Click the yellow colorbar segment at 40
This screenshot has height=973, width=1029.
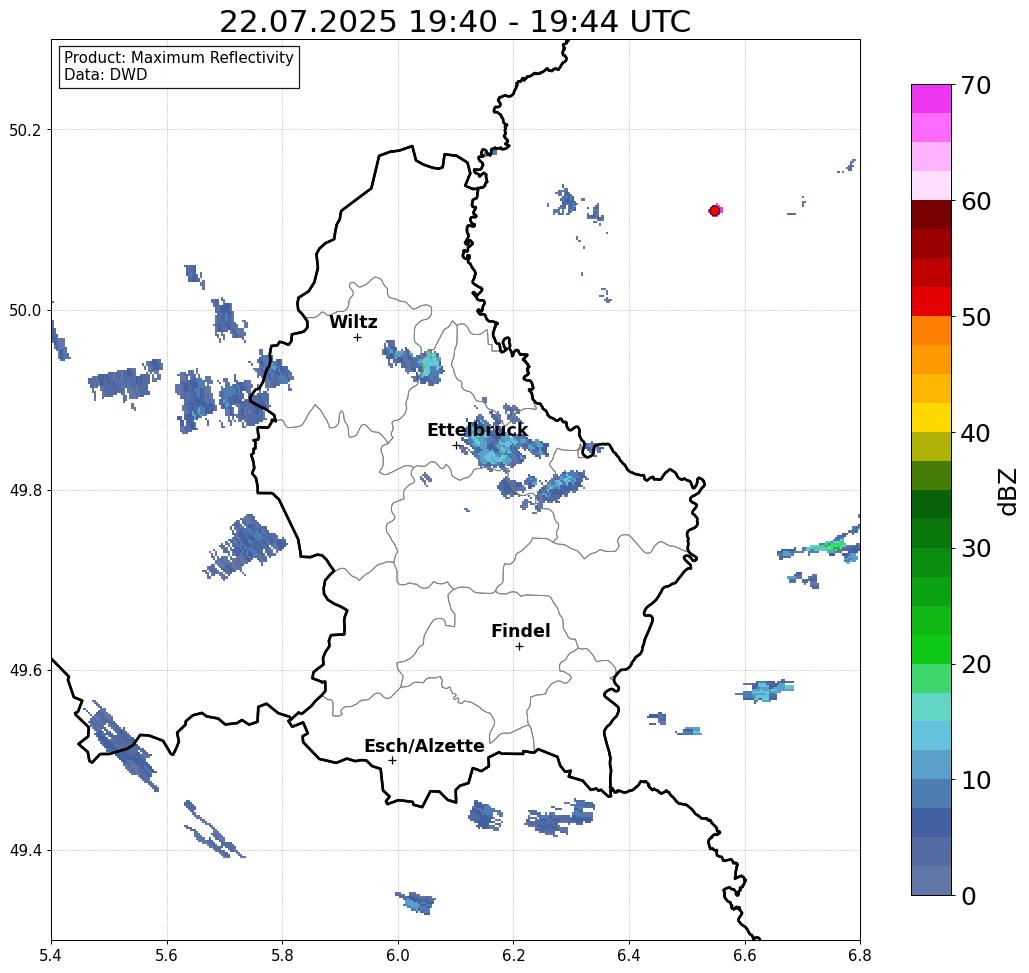click(931, 417)
